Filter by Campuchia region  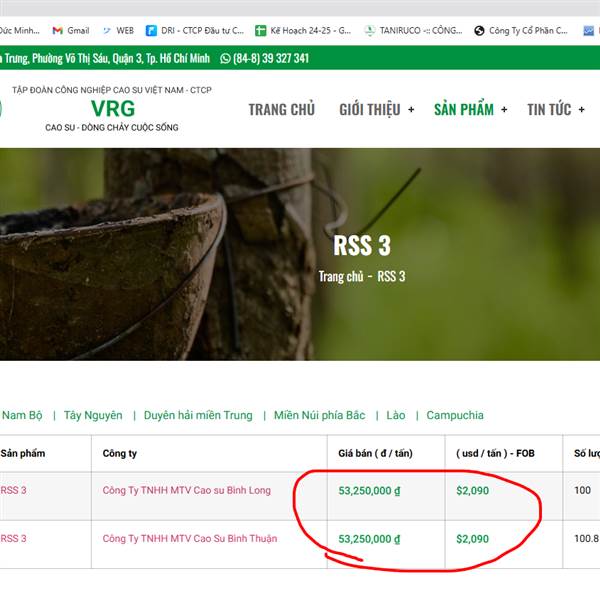455,415
